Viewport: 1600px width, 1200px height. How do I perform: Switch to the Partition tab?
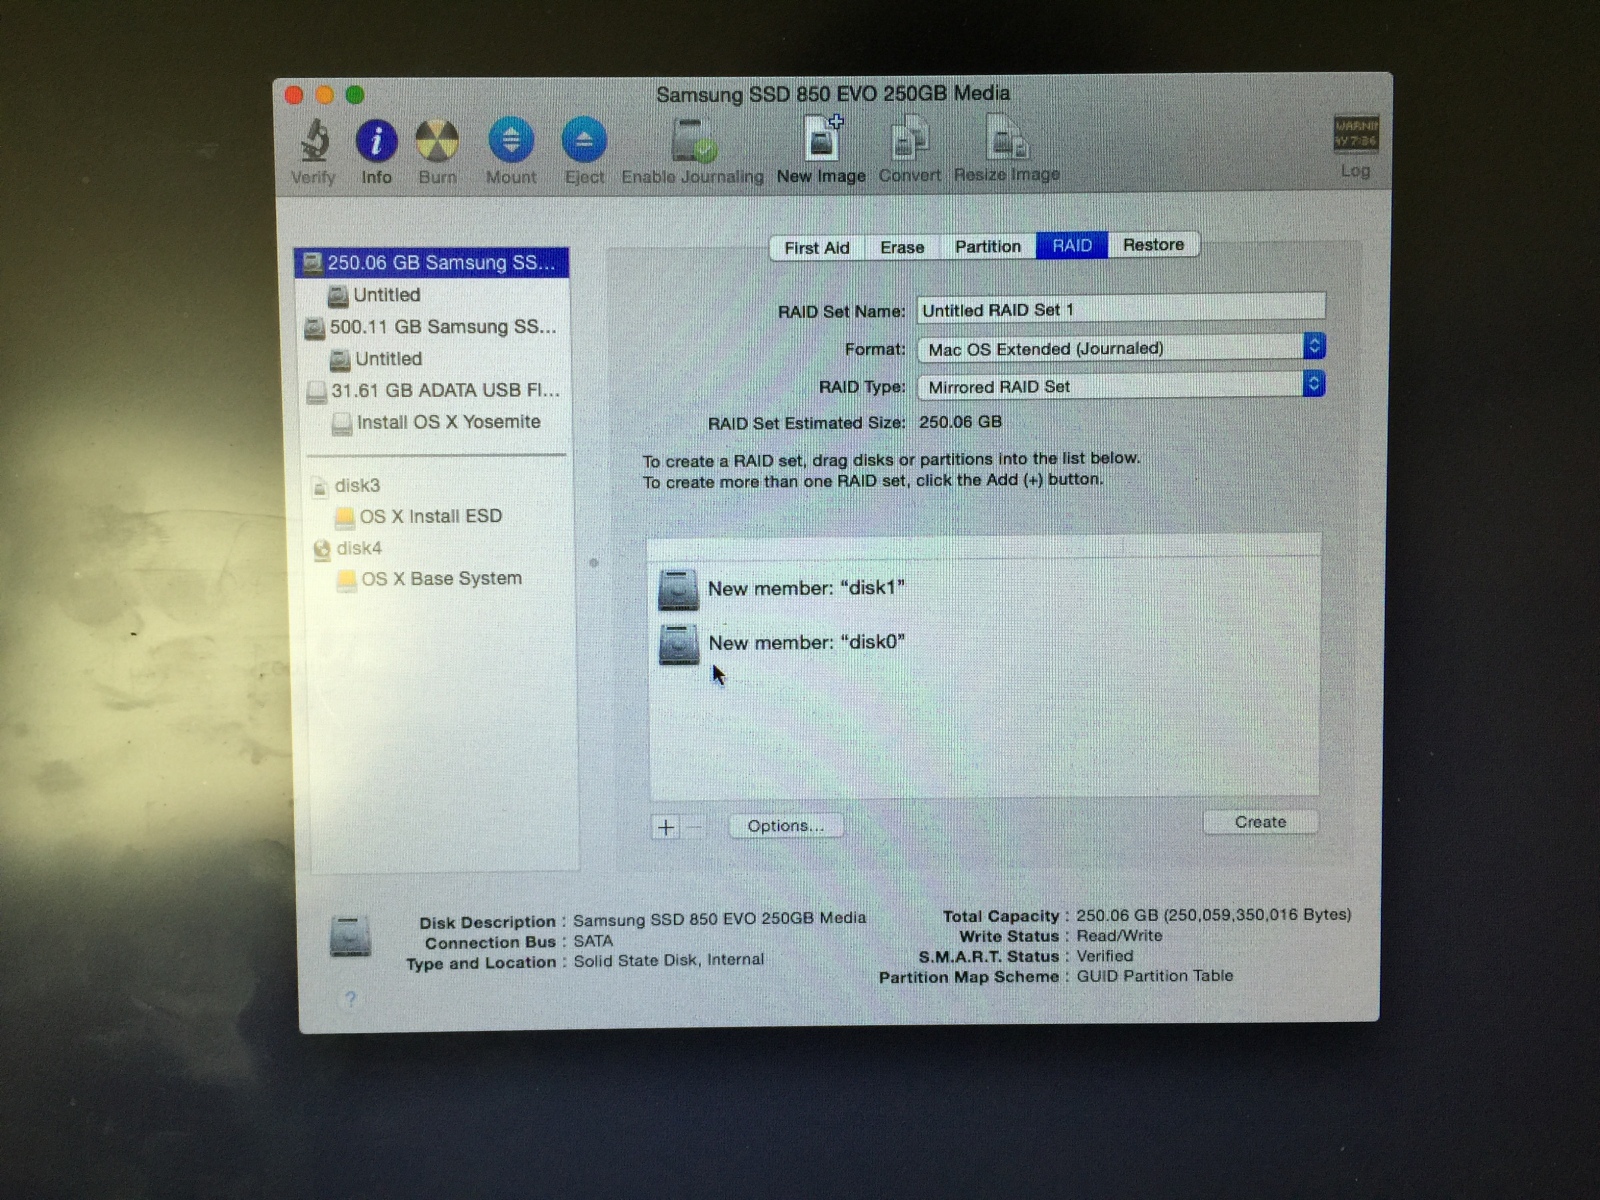988,246
